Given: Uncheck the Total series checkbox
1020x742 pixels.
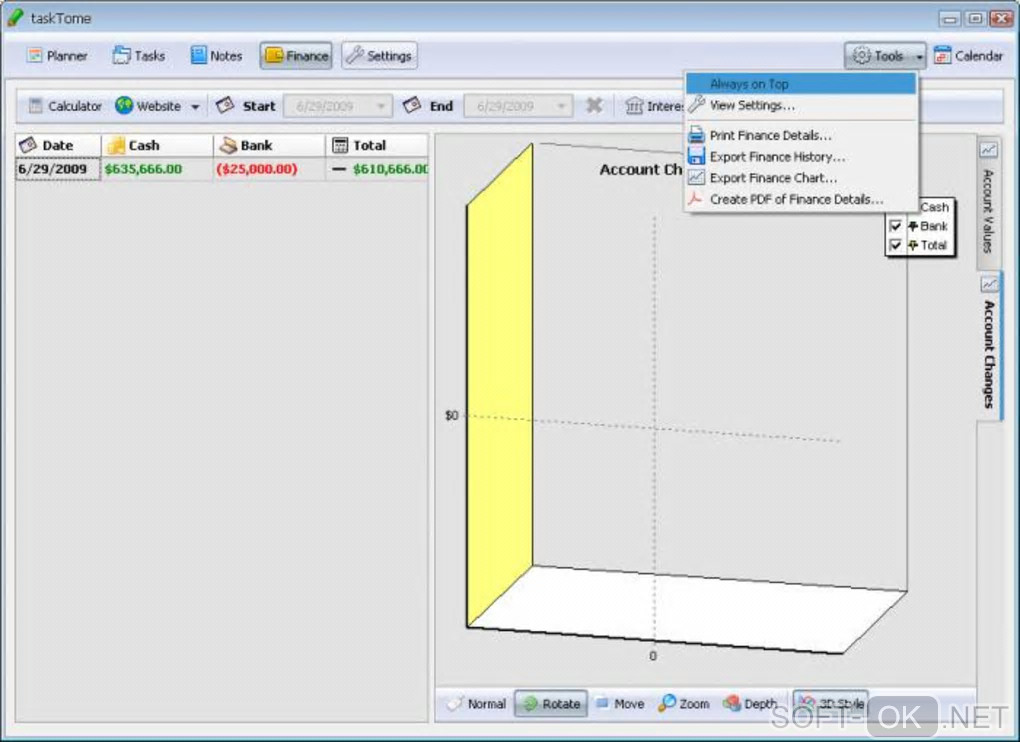Looking at the screenshot, I should pyautogui.click(x=895, y=245).
